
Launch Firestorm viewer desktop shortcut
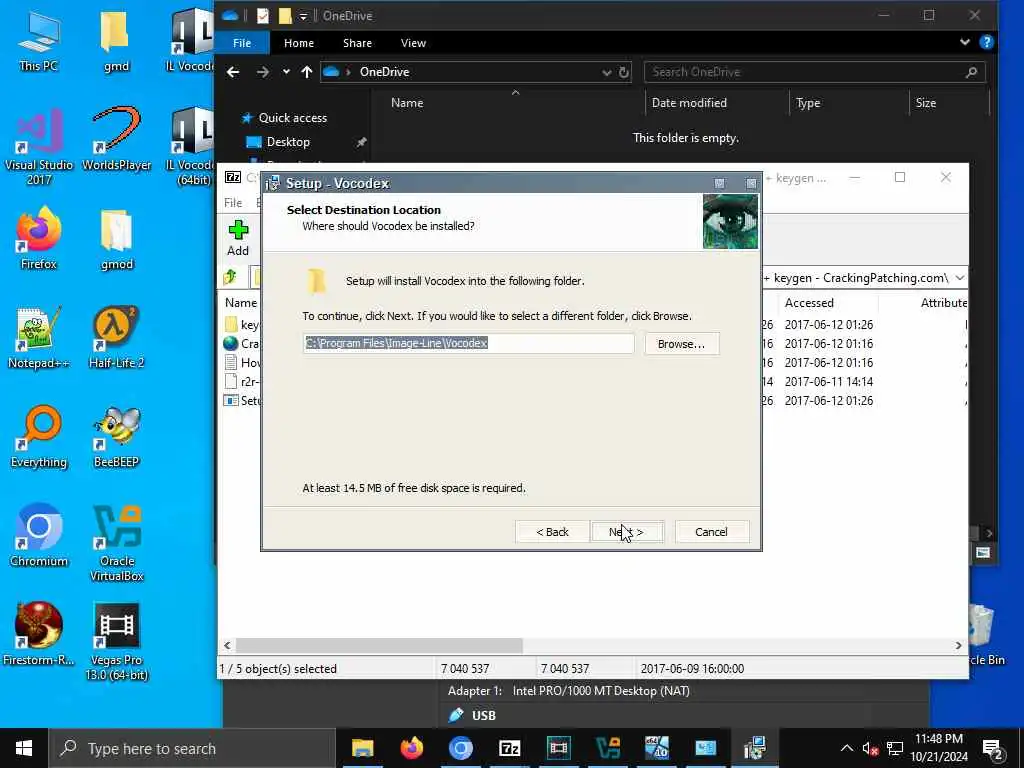[39, 634]
